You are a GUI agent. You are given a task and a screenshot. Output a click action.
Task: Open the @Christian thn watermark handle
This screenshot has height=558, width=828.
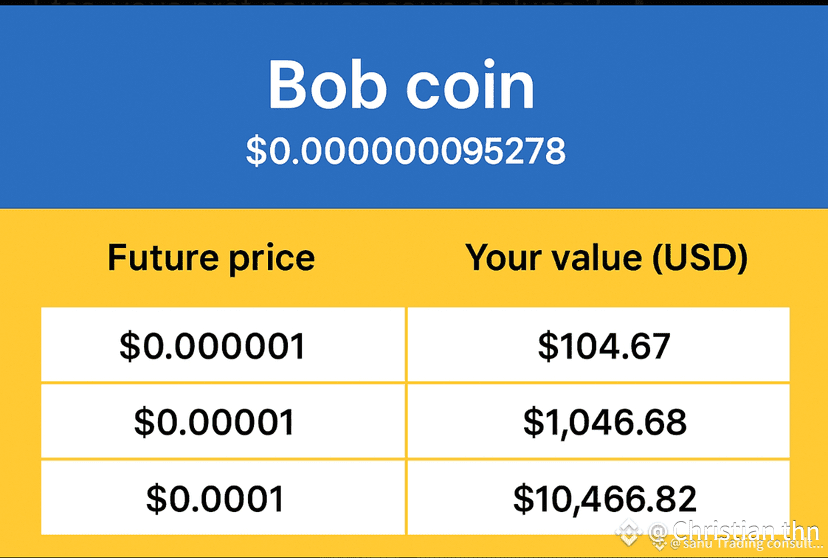coord(735,531)
